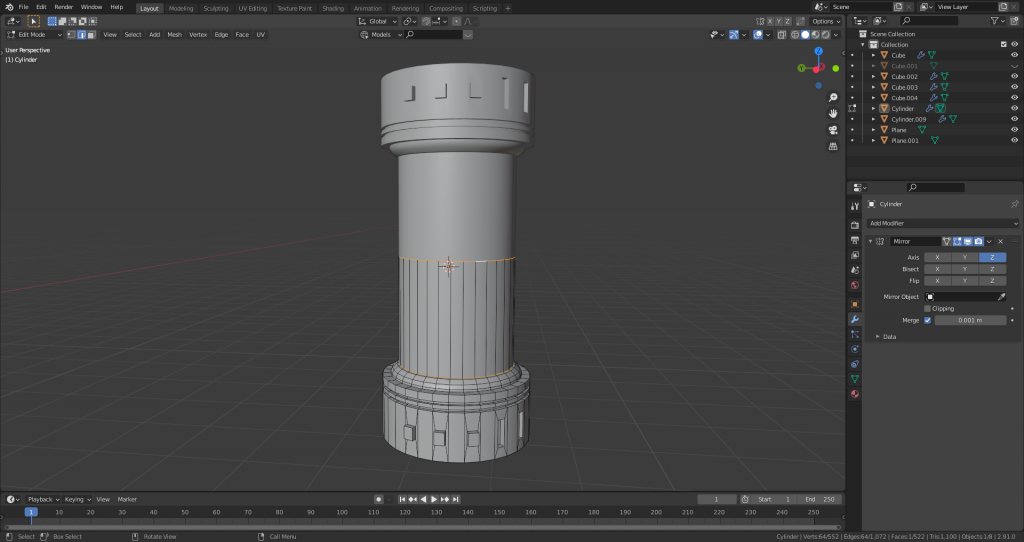Click the Mirror Object eyedropper

coord(1001,296)
